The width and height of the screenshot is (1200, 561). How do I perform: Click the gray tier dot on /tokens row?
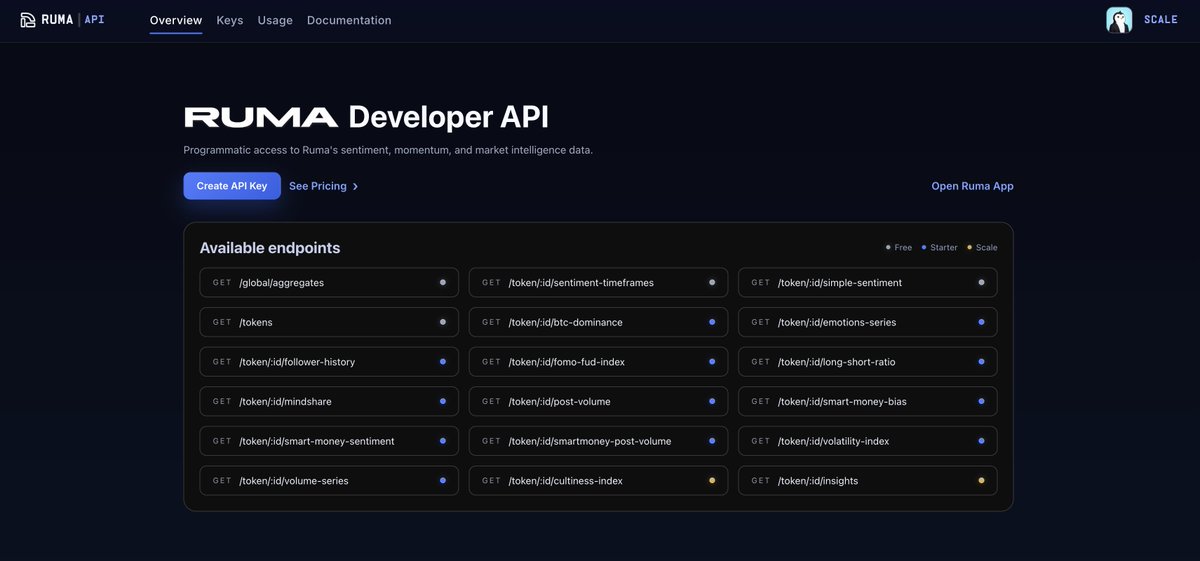(x=443, y=322)
